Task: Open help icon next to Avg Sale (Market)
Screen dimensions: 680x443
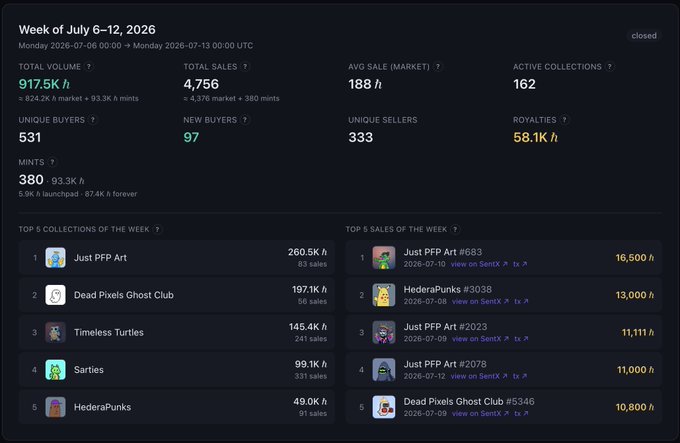Action: pyautogui.click(x=438, y=67)
